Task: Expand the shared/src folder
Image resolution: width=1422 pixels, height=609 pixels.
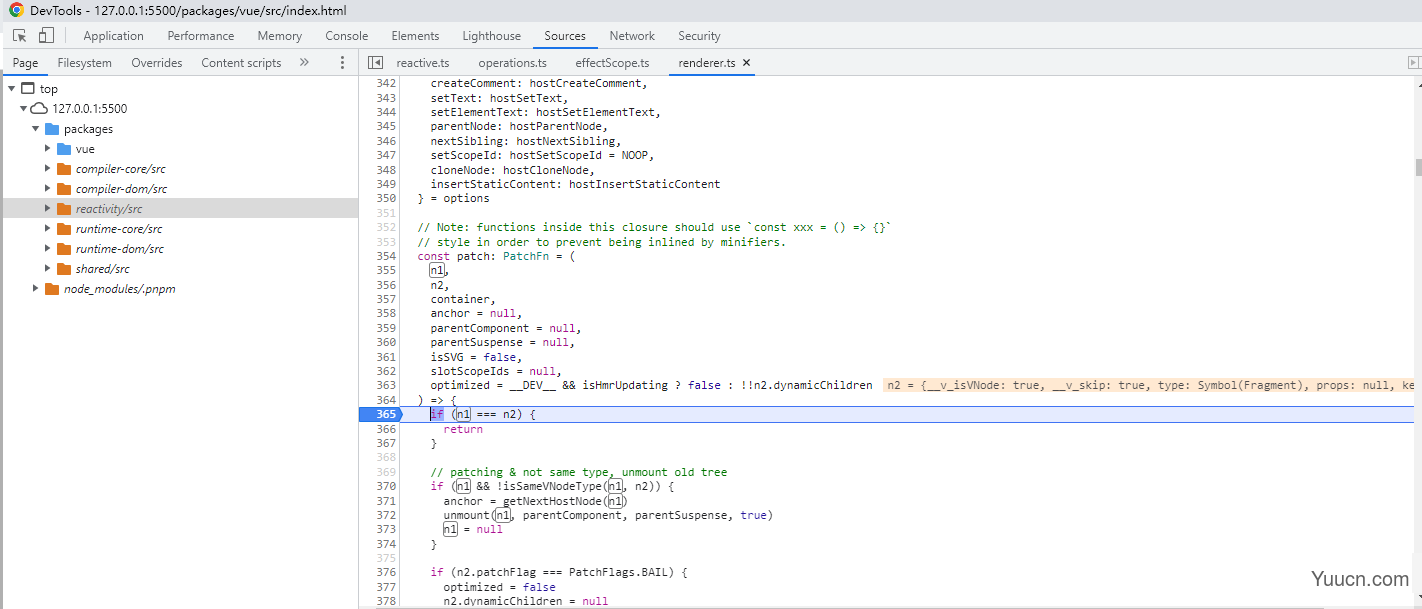Action: pyautogui.click(x=47, y=268)
